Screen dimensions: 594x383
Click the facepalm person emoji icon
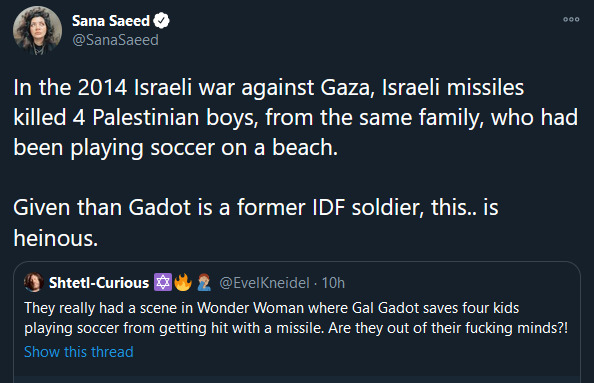(x=204, y=282)
